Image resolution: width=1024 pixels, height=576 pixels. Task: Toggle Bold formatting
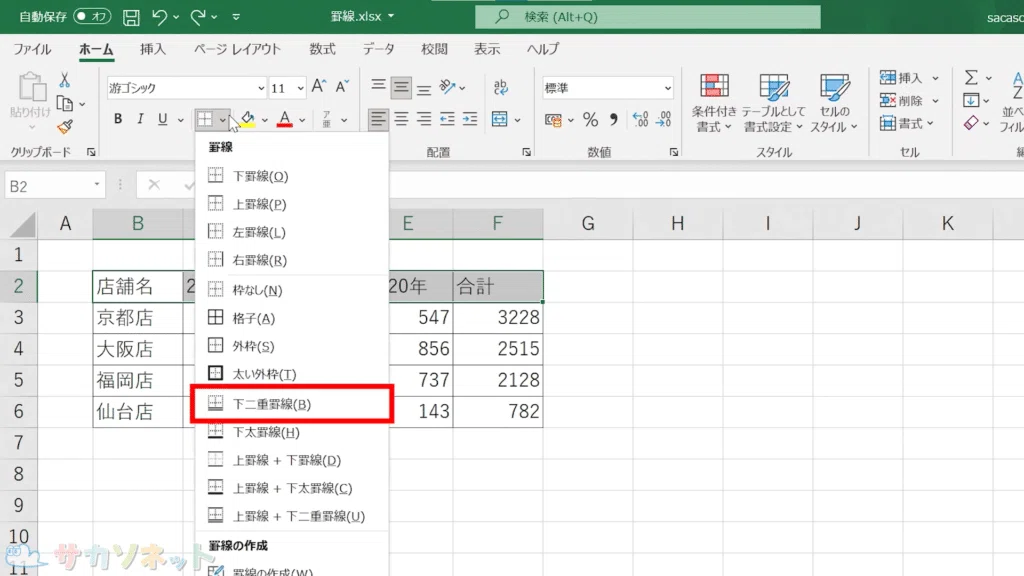point(118,119)
